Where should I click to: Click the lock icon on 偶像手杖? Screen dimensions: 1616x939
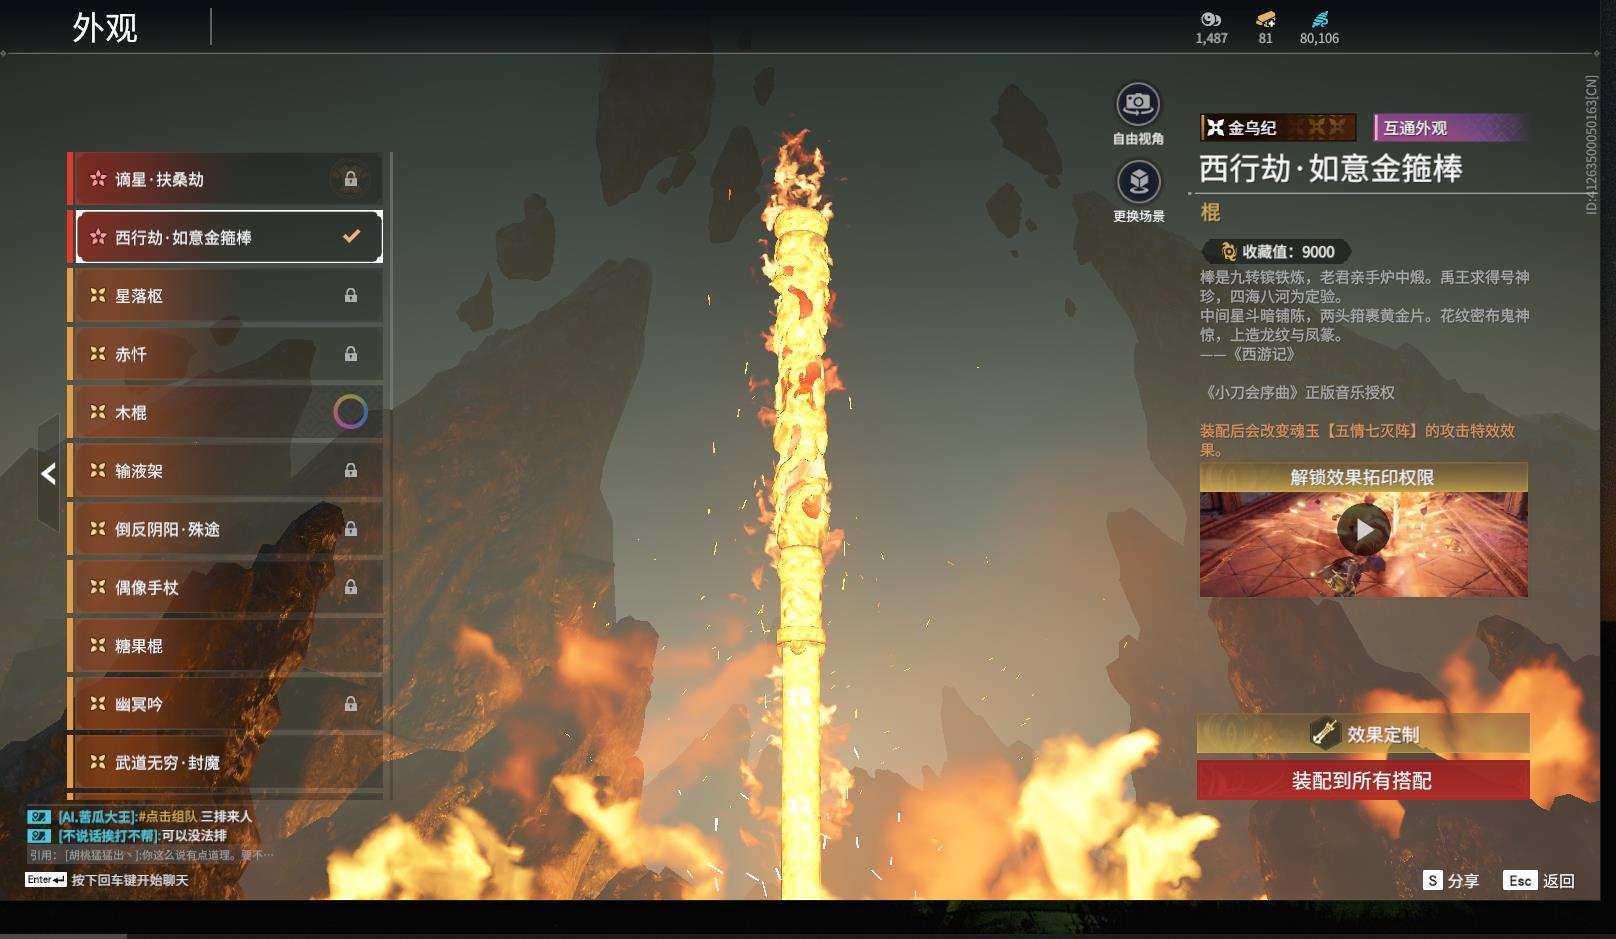coord(351,588)
